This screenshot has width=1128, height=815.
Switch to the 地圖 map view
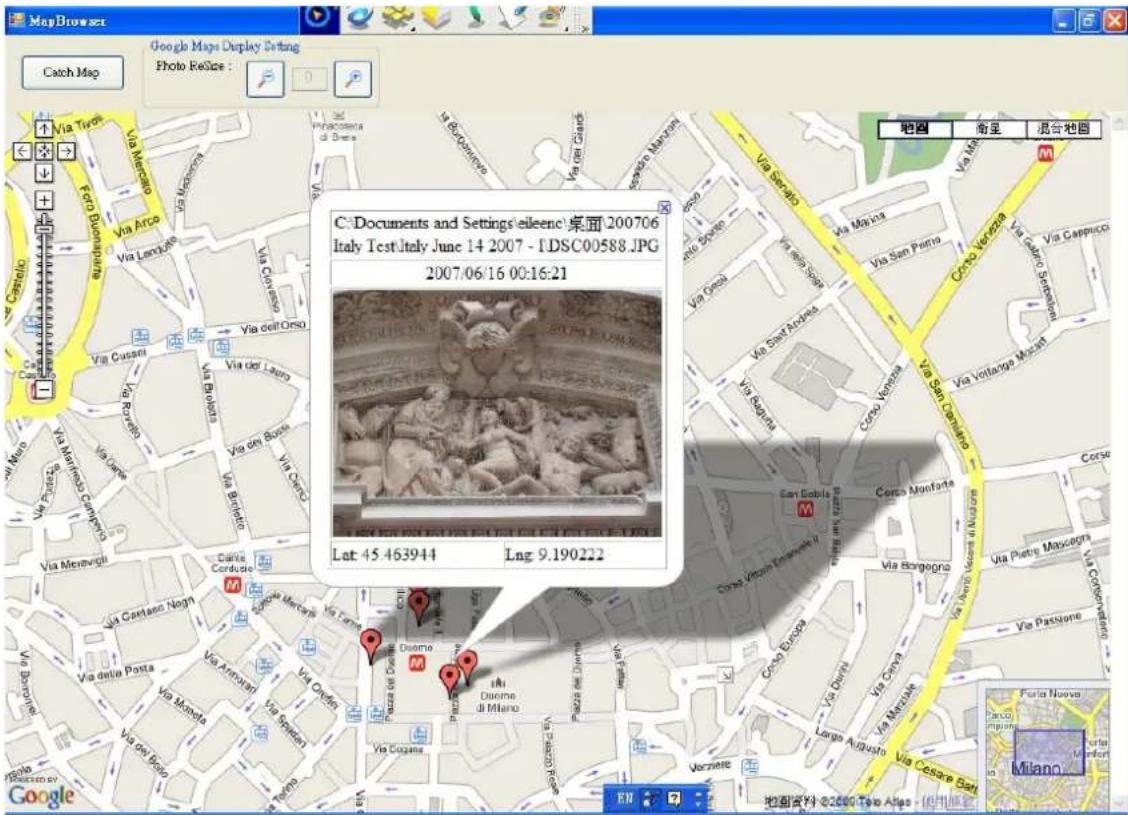point(915,129)
